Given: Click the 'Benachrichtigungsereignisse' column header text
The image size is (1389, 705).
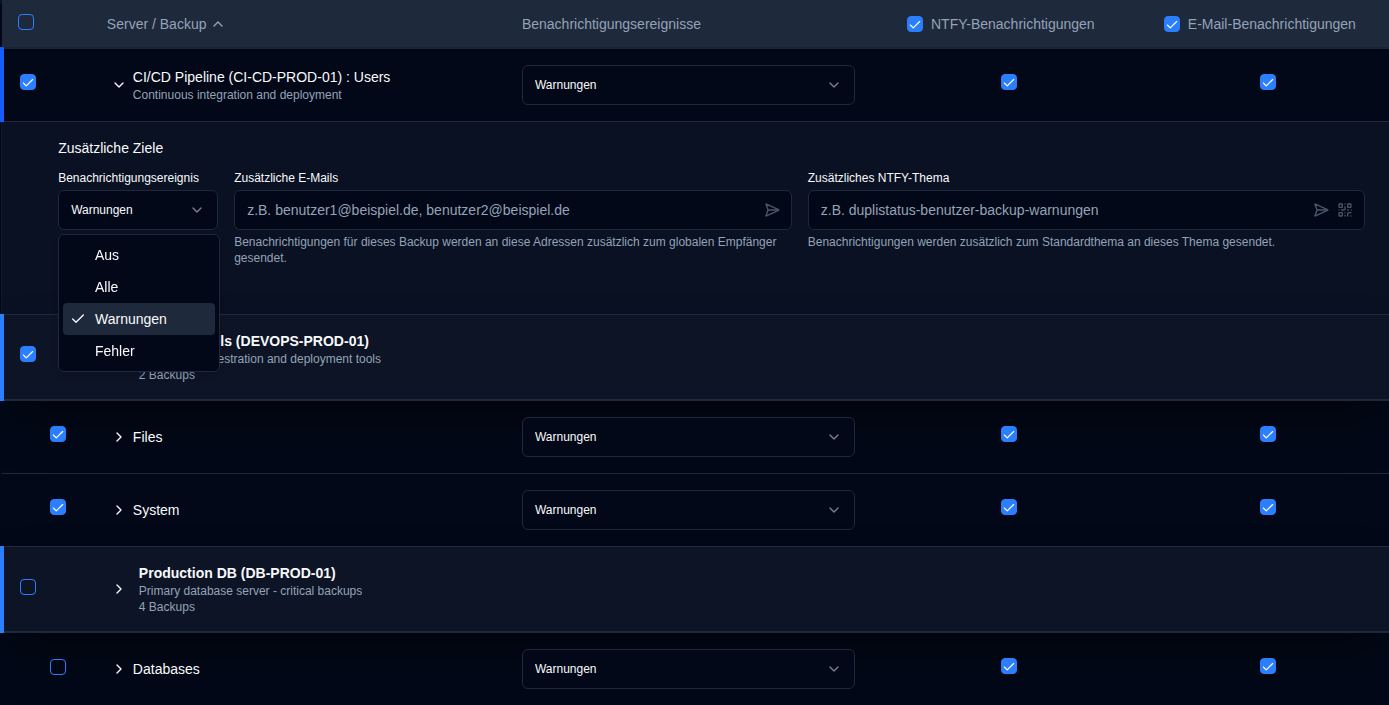Looking at the screenshot, I should [x=611, y=24].
